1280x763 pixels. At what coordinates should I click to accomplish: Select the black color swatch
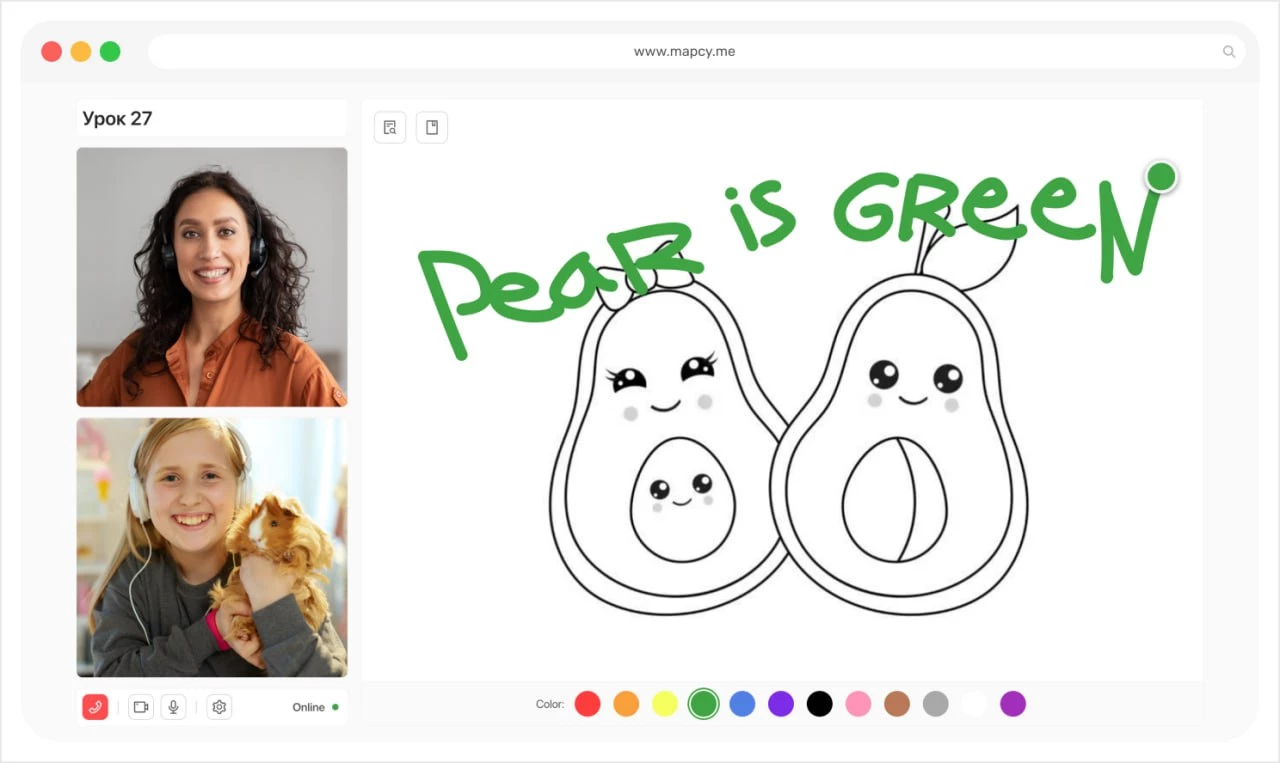(x=819, y=704)
